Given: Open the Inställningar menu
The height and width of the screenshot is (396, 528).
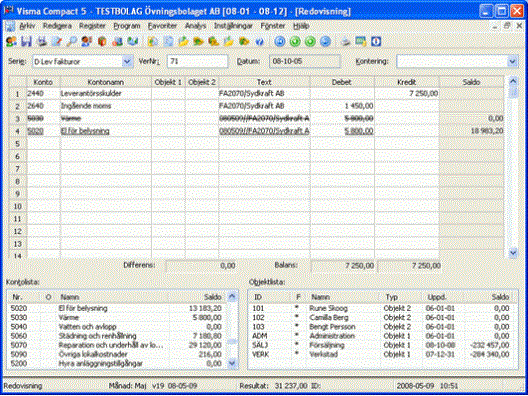Looking at the screenshot, I should pyautogui.click(x=233, y=26).
